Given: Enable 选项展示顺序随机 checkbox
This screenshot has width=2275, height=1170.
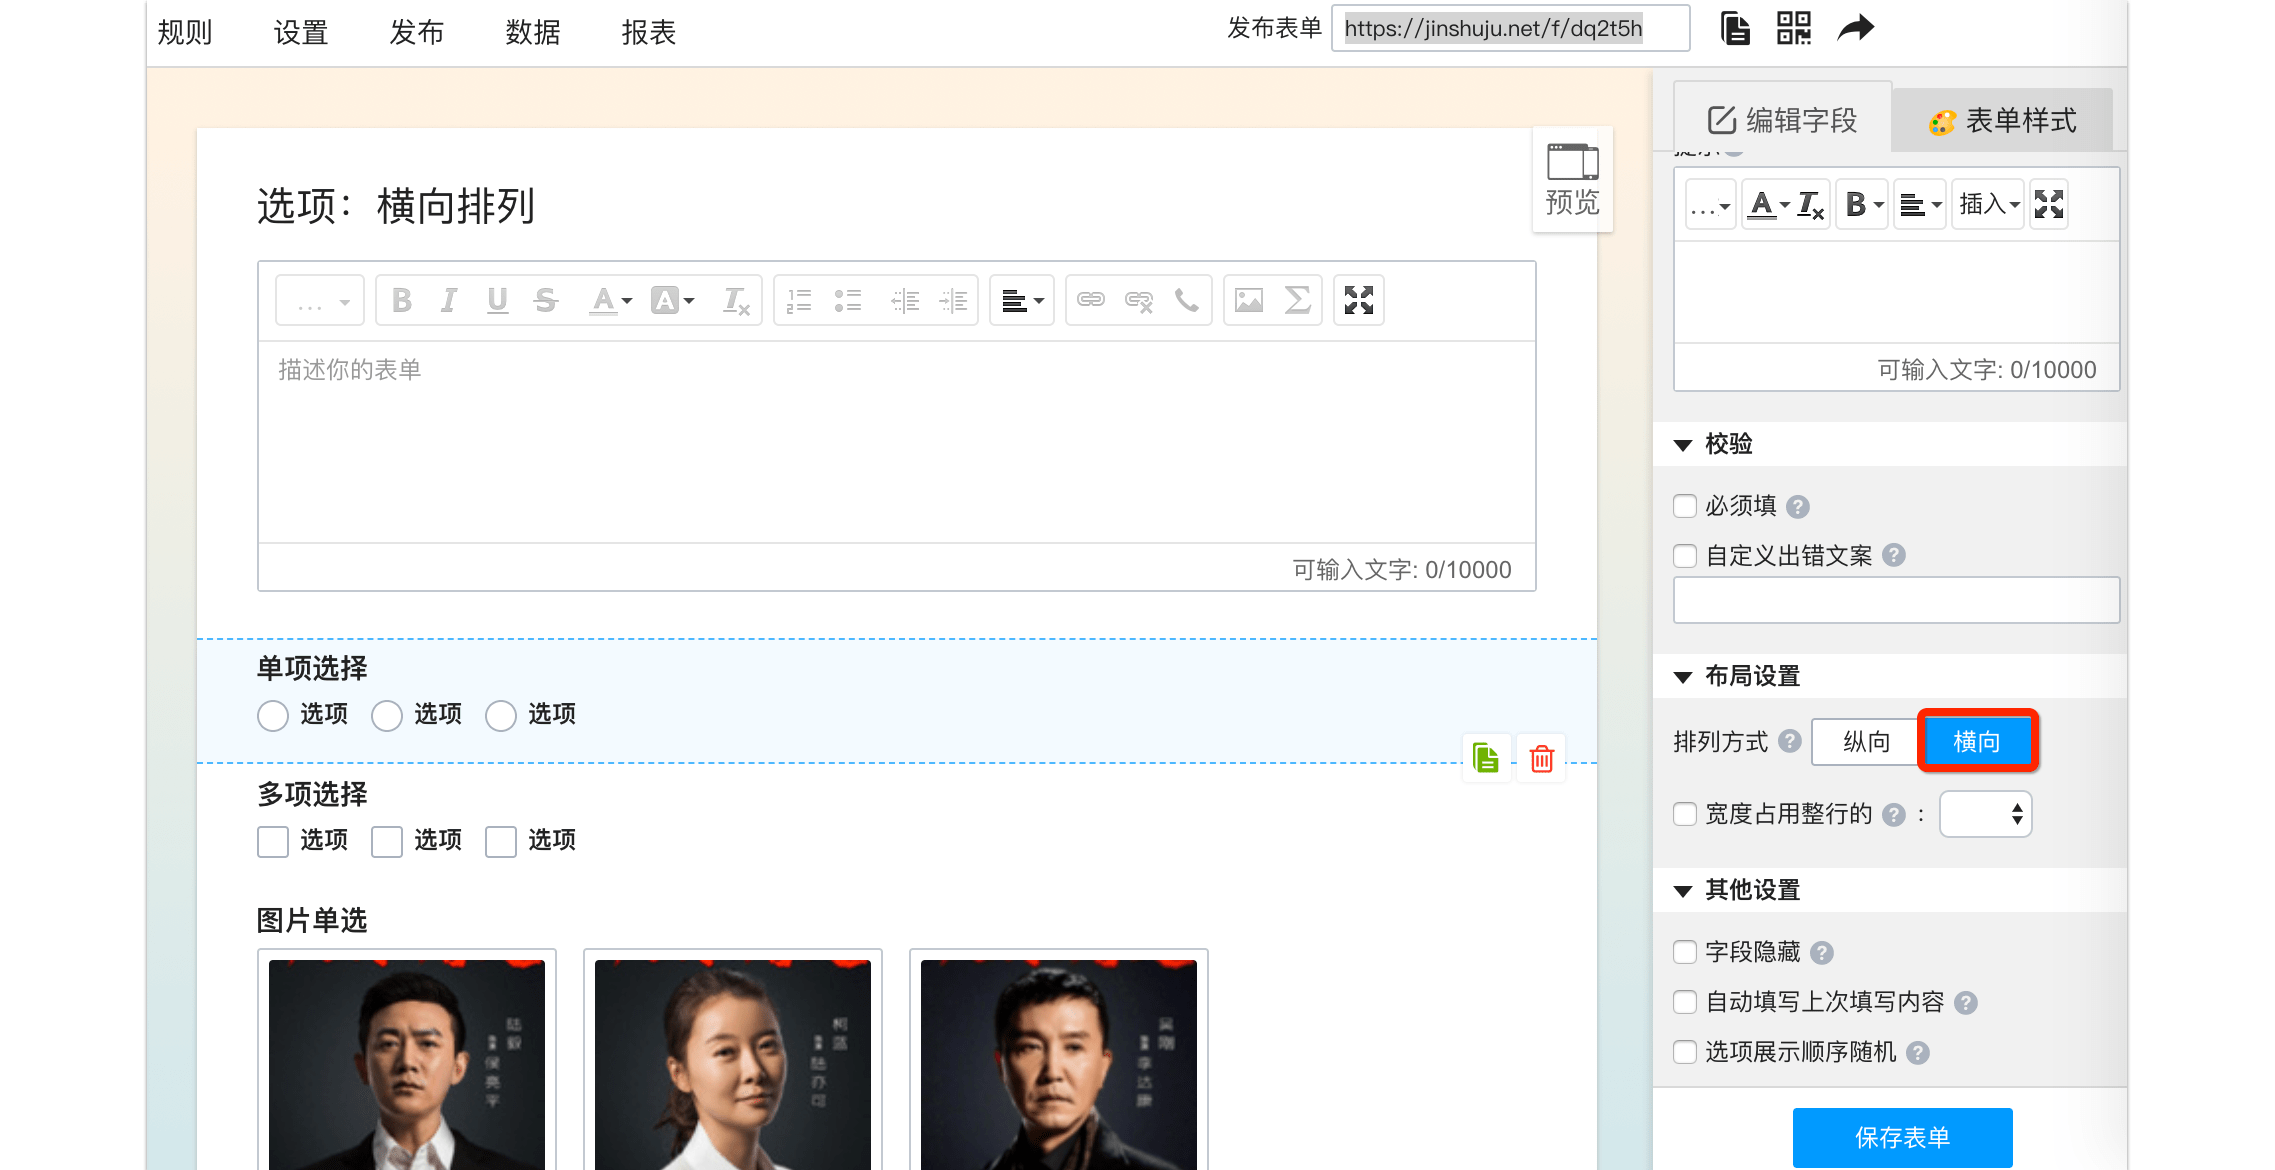Looking at the screenshot, I should click(1685, 1052).
